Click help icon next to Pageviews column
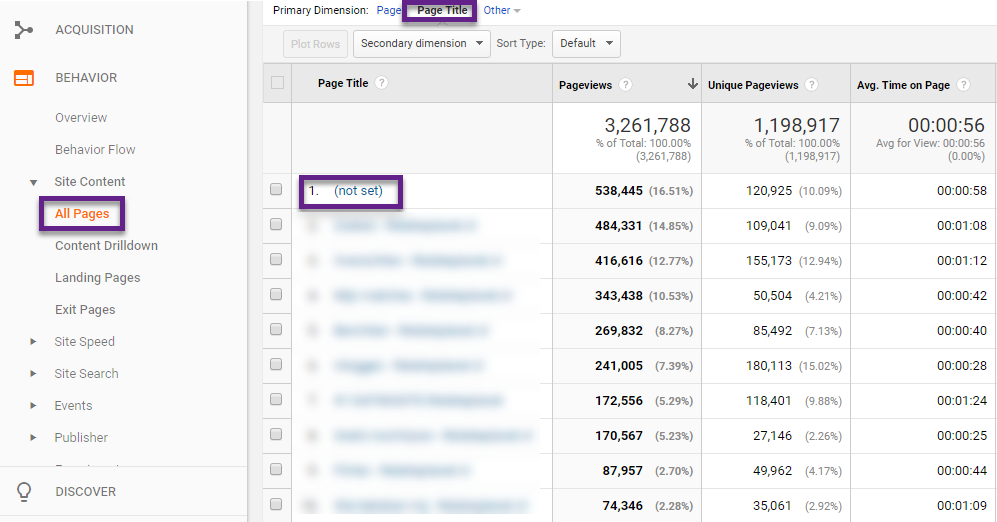Viewport: 997px width, 522px height. (x=626, y=85)
